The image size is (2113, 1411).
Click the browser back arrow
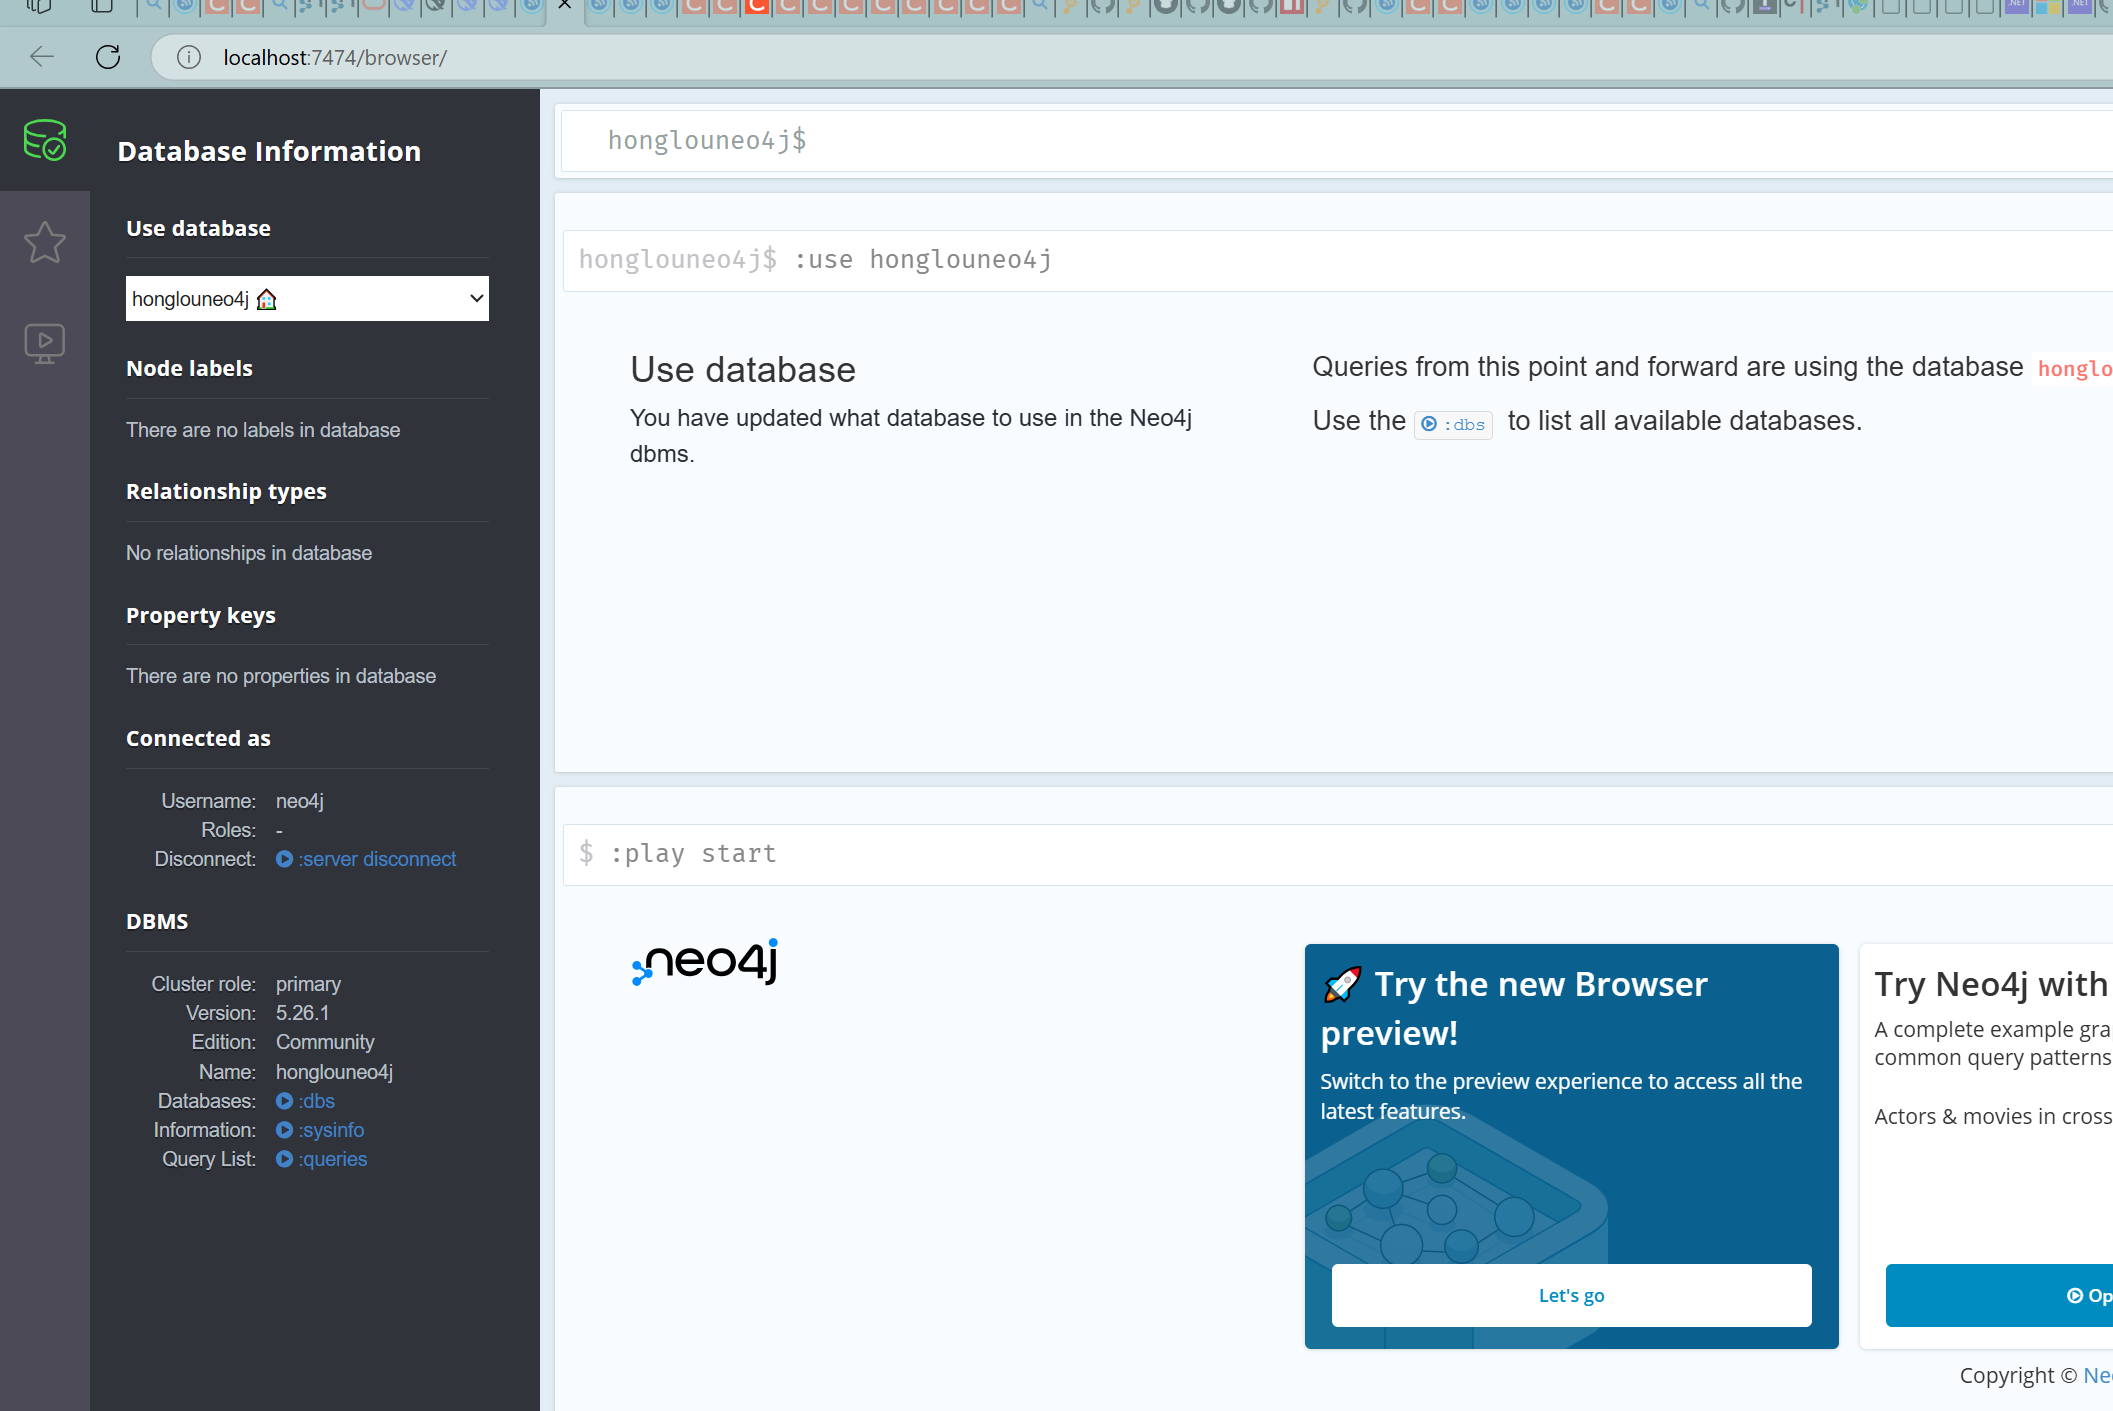pos(42,57)
